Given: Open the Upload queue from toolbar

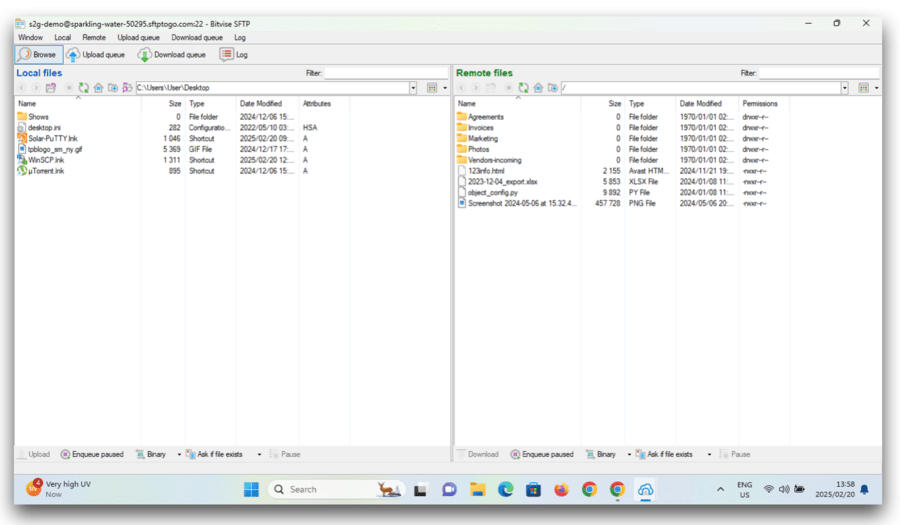Looking at the screenshot, I should click(x=96, y=55).
